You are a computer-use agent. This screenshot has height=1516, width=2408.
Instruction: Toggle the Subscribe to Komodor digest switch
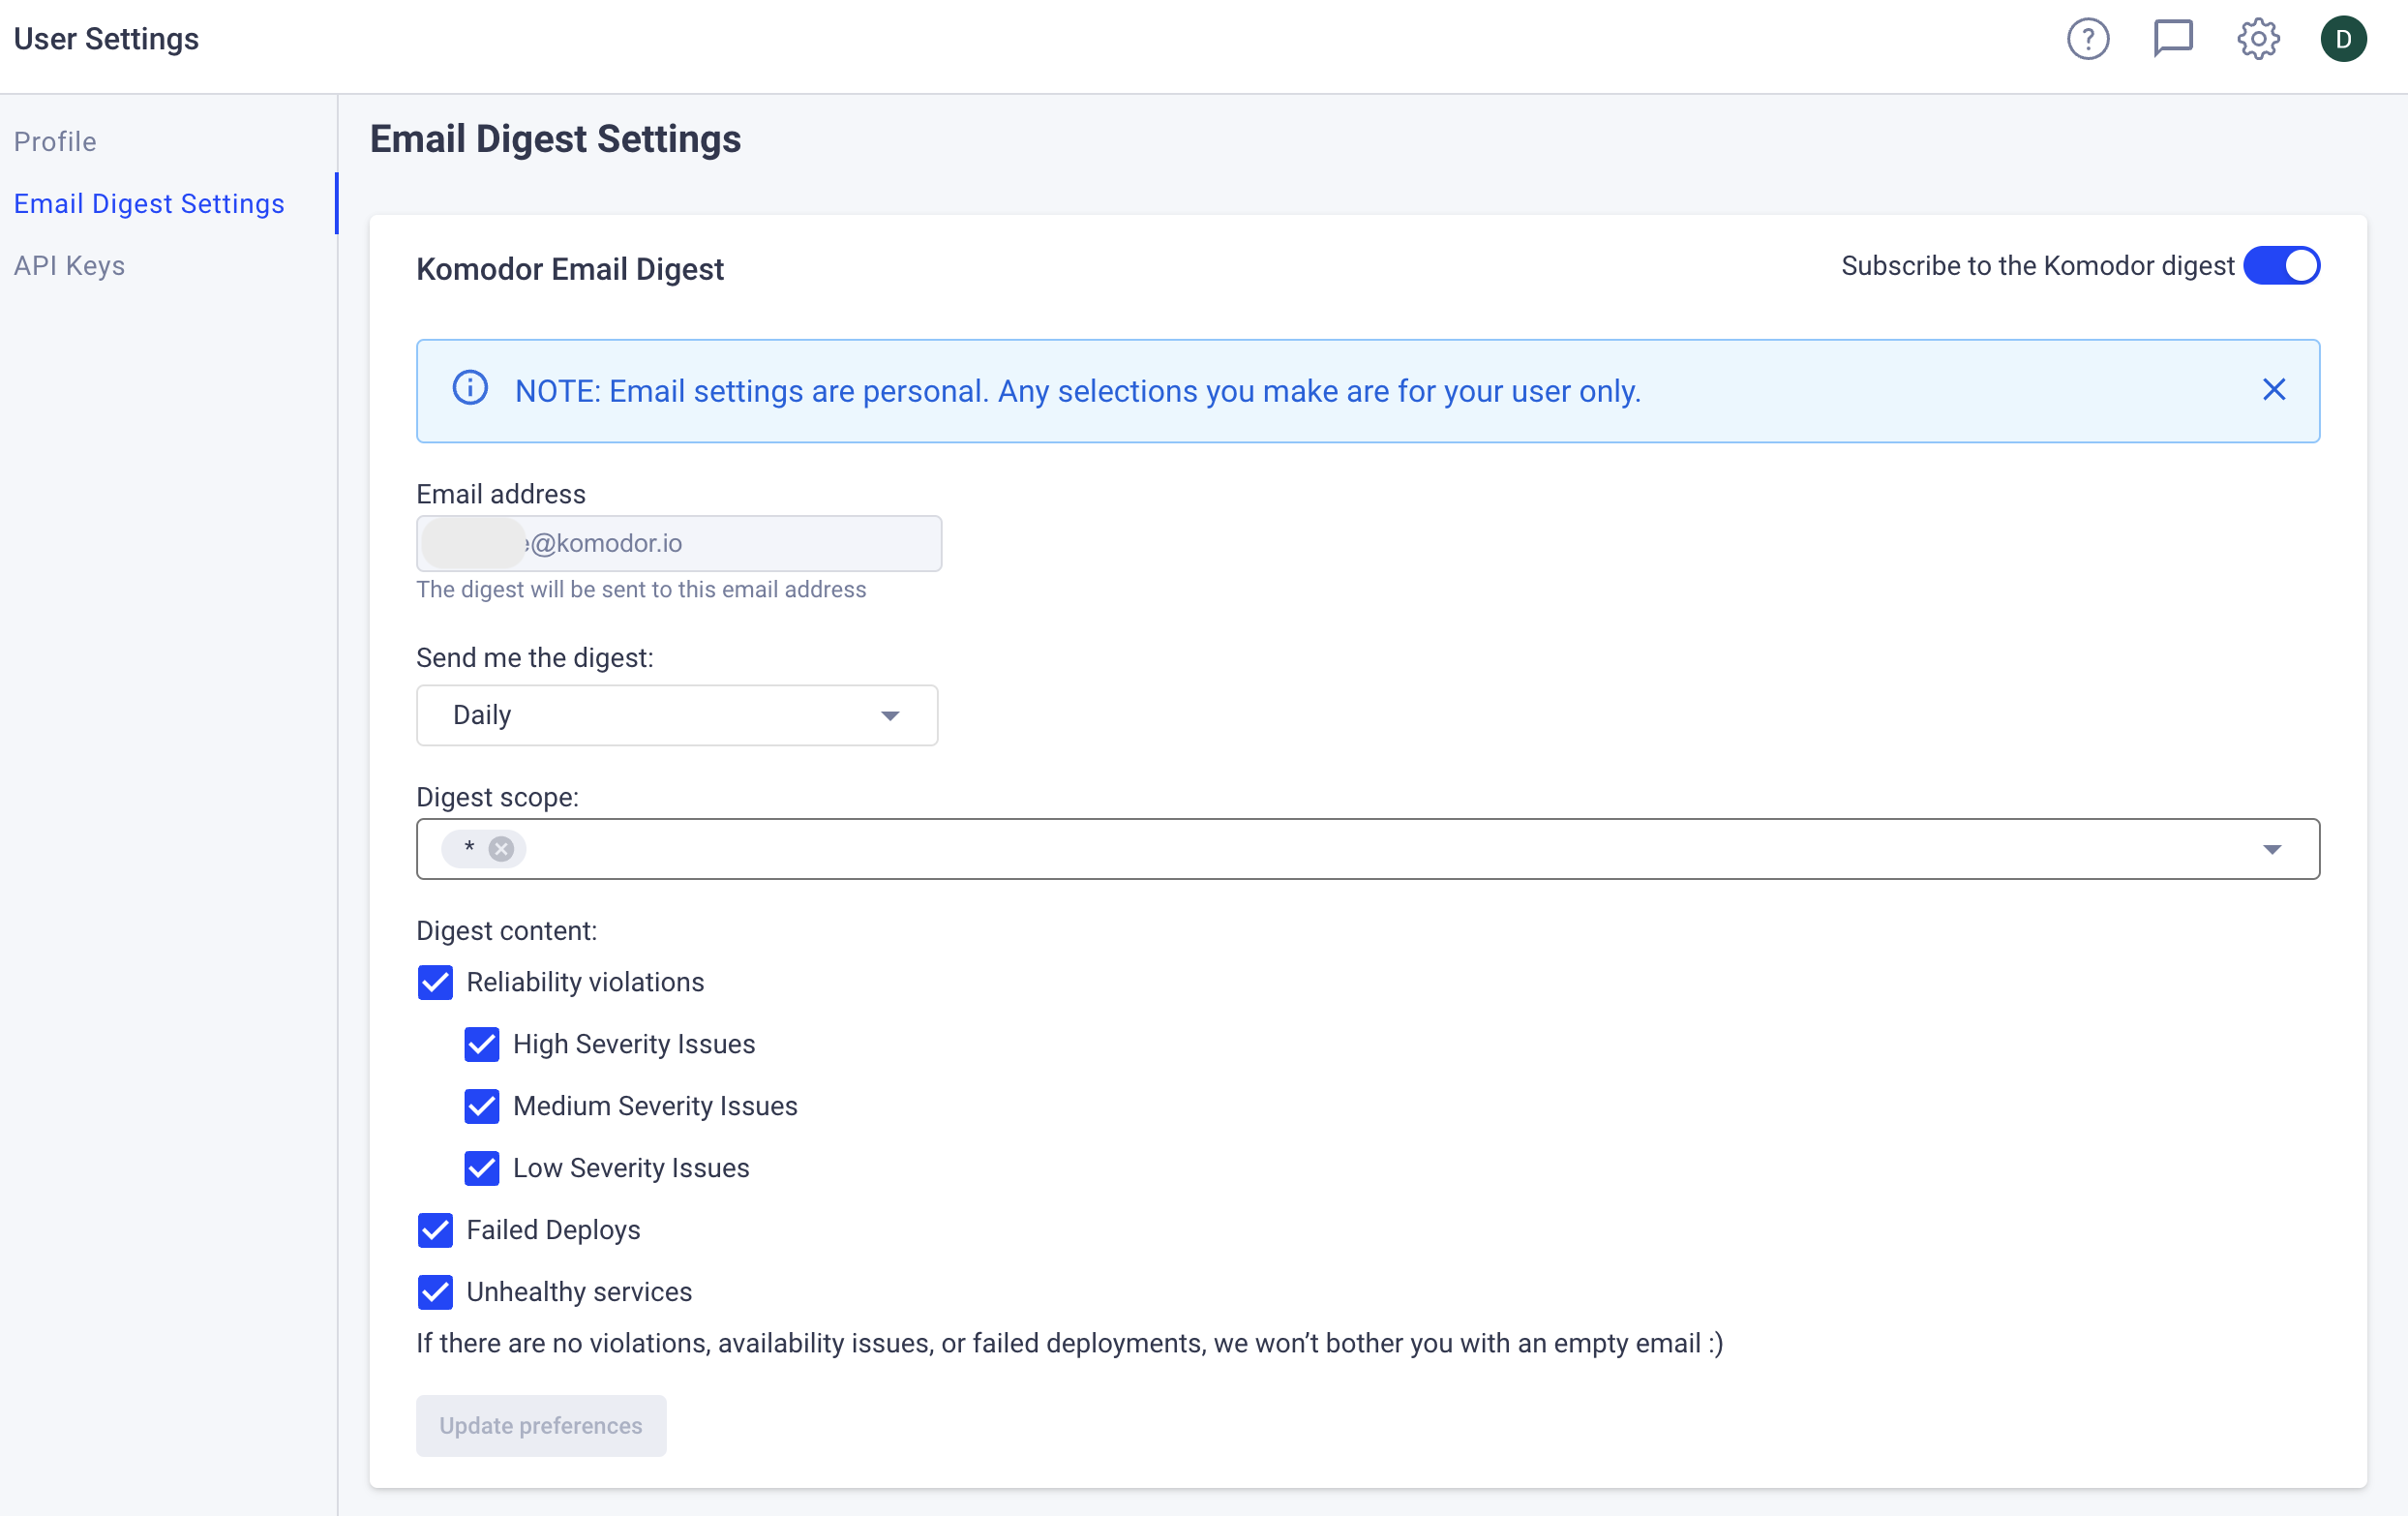click(2280, 266)
